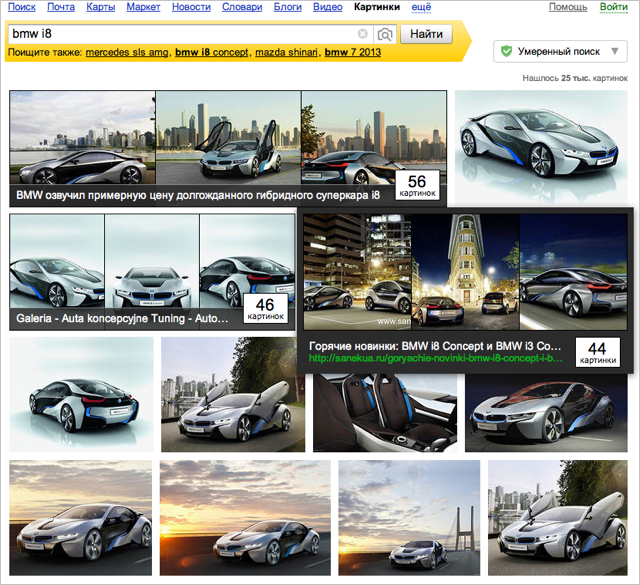This screenshot has width=640, height=585.
Task: Open the sanekua.ru green URL link
Action: [x=436, y=358]
